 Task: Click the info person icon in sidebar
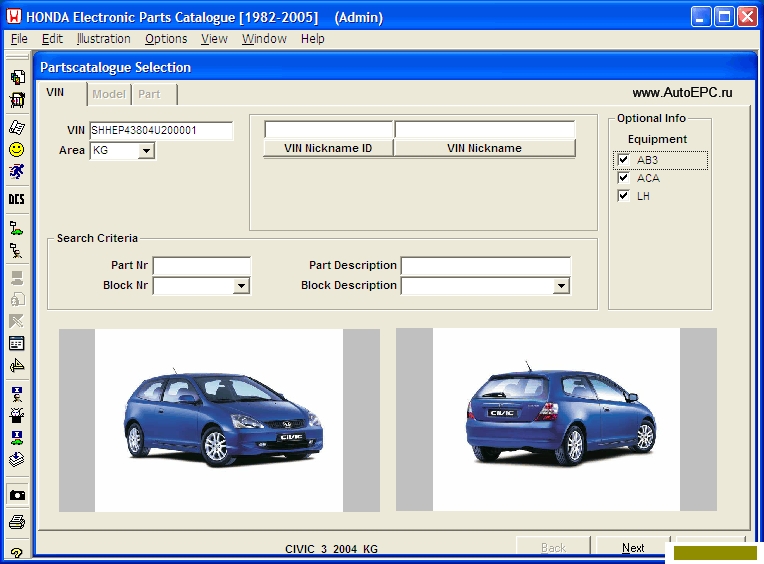tap(17, 394)
